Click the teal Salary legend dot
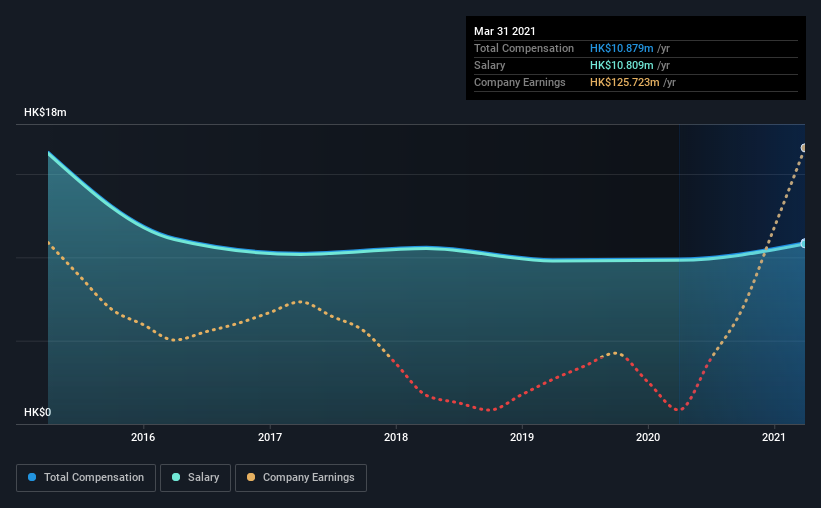 (176, 477)
